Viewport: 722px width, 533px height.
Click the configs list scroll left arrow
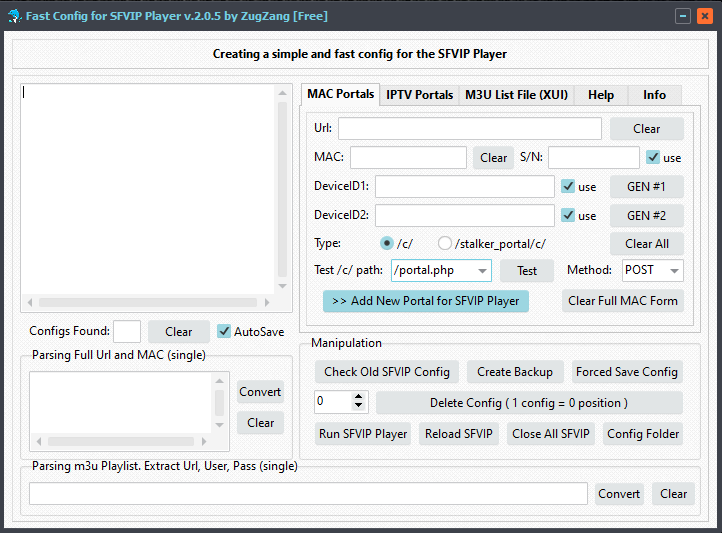(x=30, y=302)
